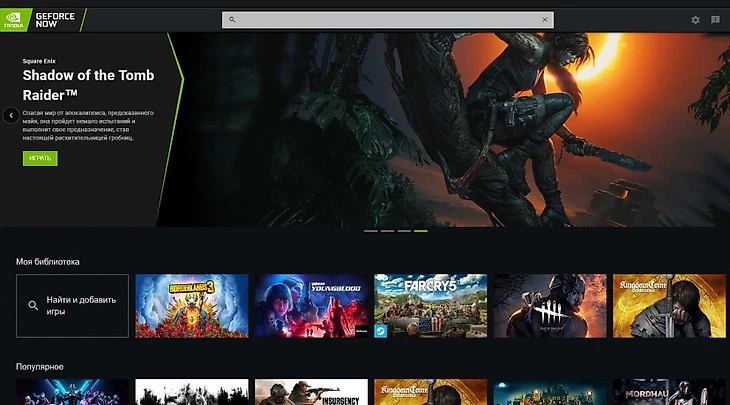Click the 'Популярное' section heading

point(40,367)
